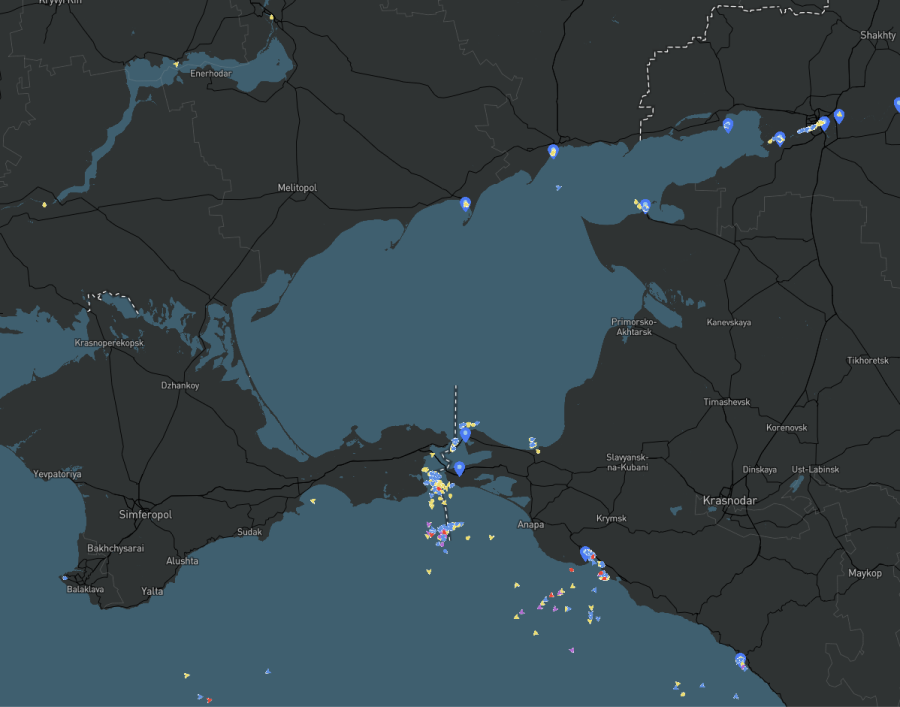Select the Anapa label on the coast
900x707 pixels.
(531, 524)
